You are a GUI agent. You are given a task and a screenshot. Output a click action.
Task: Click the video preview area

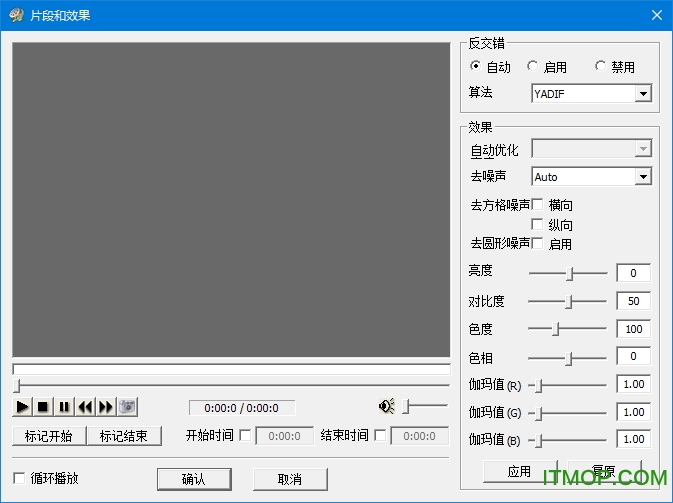(x=231, y=200)
